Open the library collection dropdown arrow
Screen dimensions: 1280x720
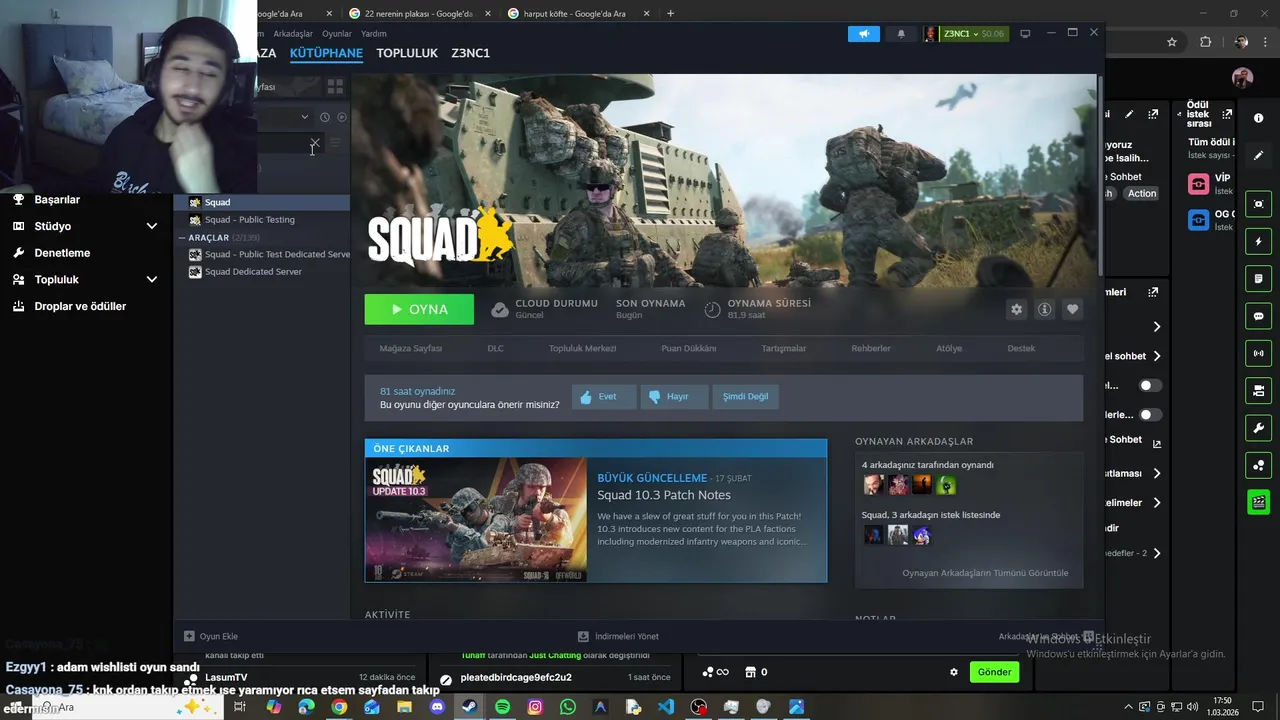[305, 117]
